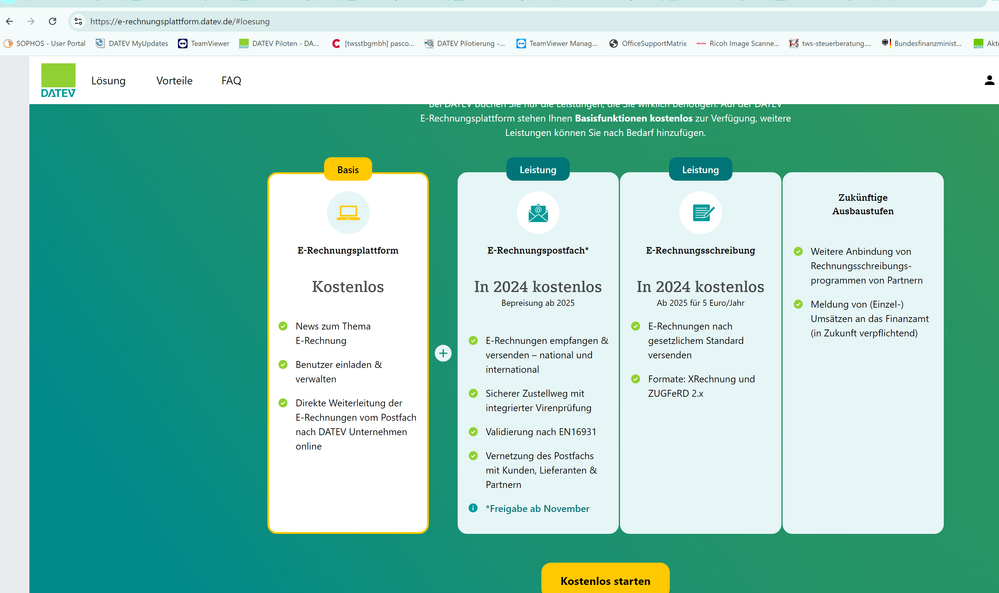Screen dimensions: 999x593
Task: Open the OfficeSupportMatrix bookmark
Action: tap(647, 43)
